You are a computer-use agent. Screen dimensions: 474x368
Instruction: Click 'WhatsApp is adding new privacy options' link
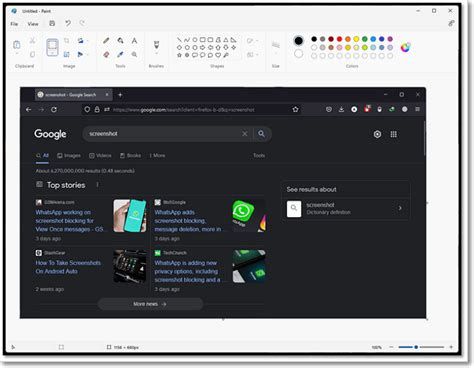coord(187,271)
